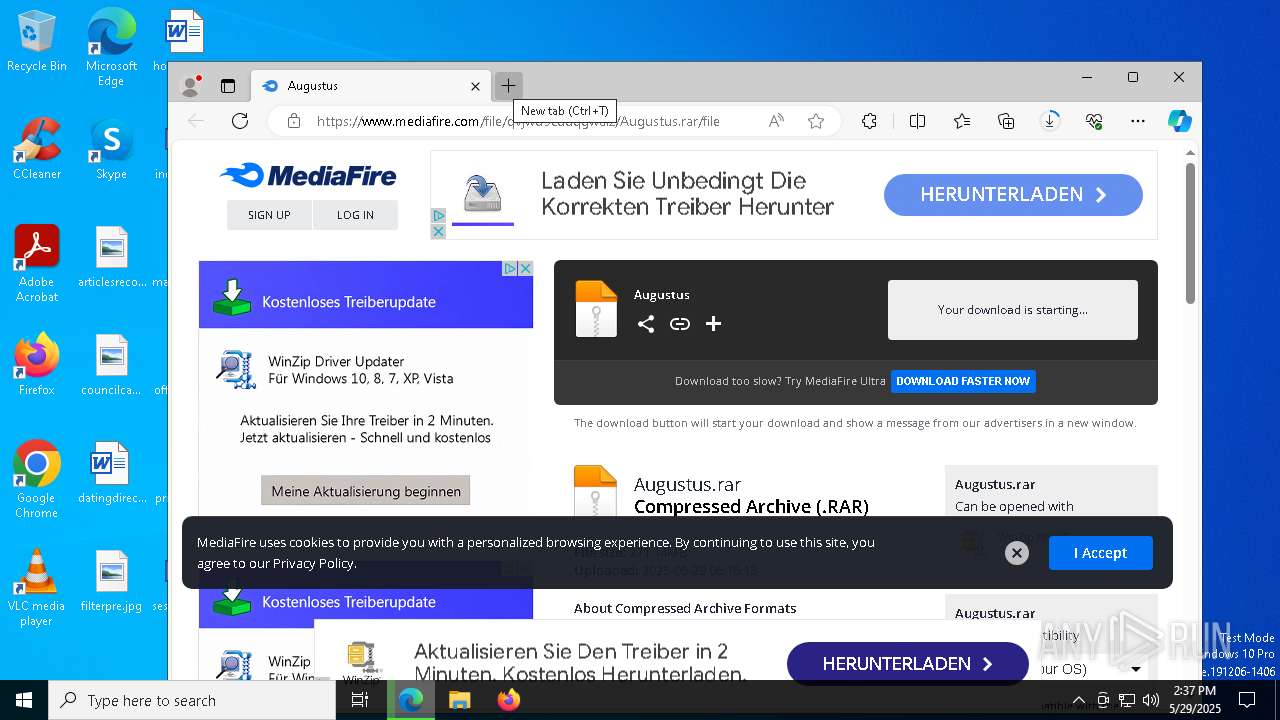Click the taskbar search box
1280x720 pixels.
pyautogui.click(x=192, y=700)
